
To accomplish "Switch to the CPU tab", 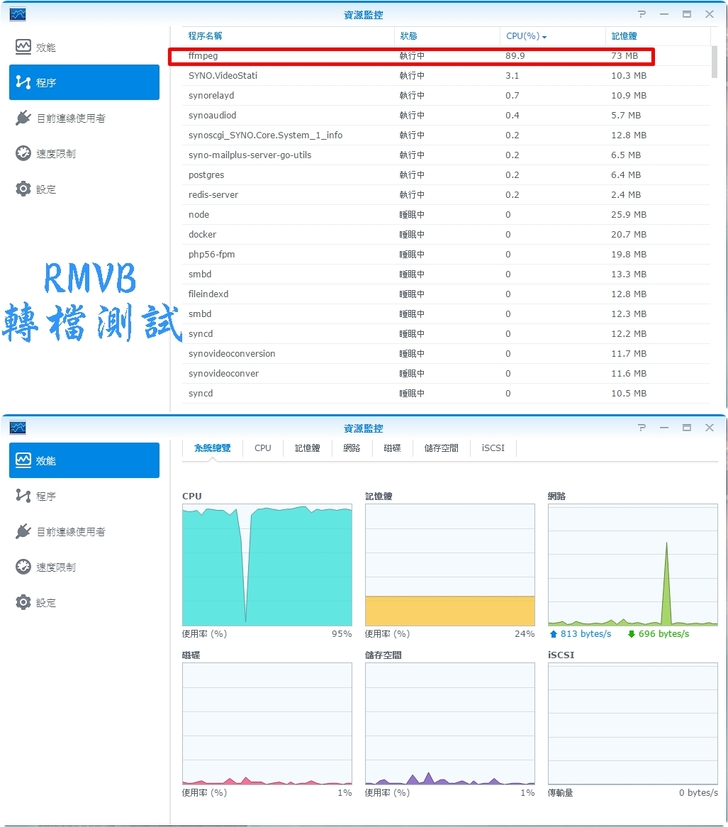I will click(262, 448).
